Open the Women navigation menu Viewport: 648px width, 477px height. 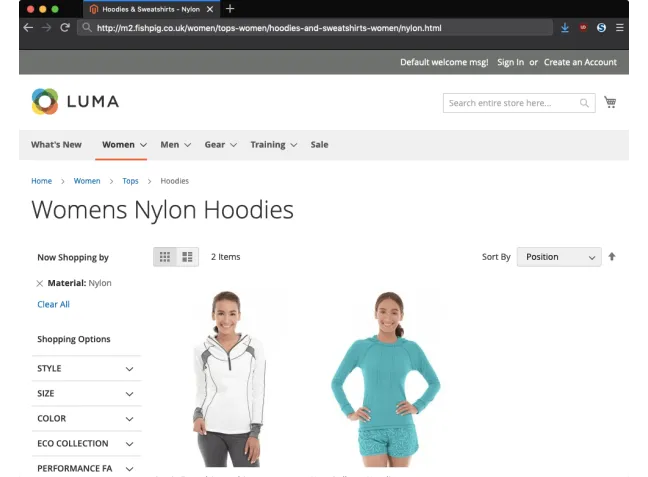click(124, 145)
